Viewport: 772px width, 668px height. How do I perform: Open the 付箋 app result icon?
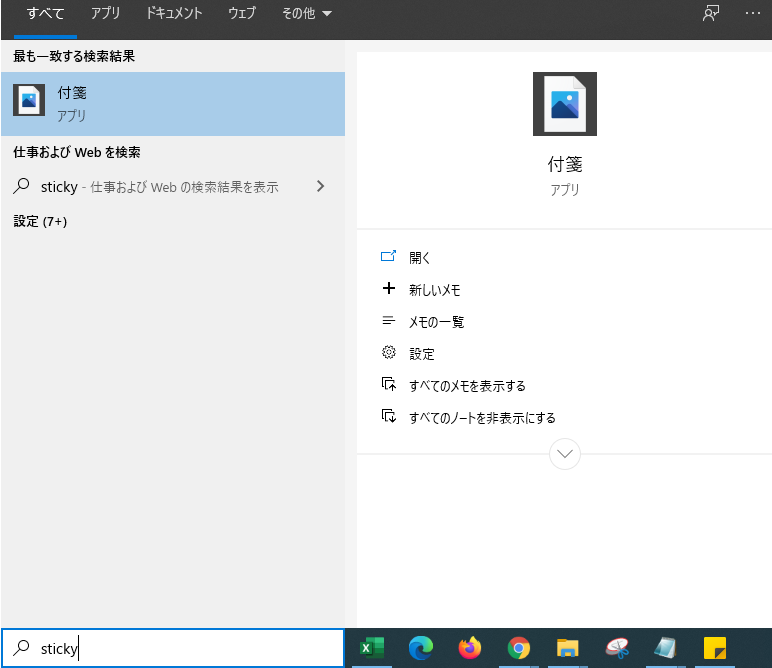click(29, 100)
